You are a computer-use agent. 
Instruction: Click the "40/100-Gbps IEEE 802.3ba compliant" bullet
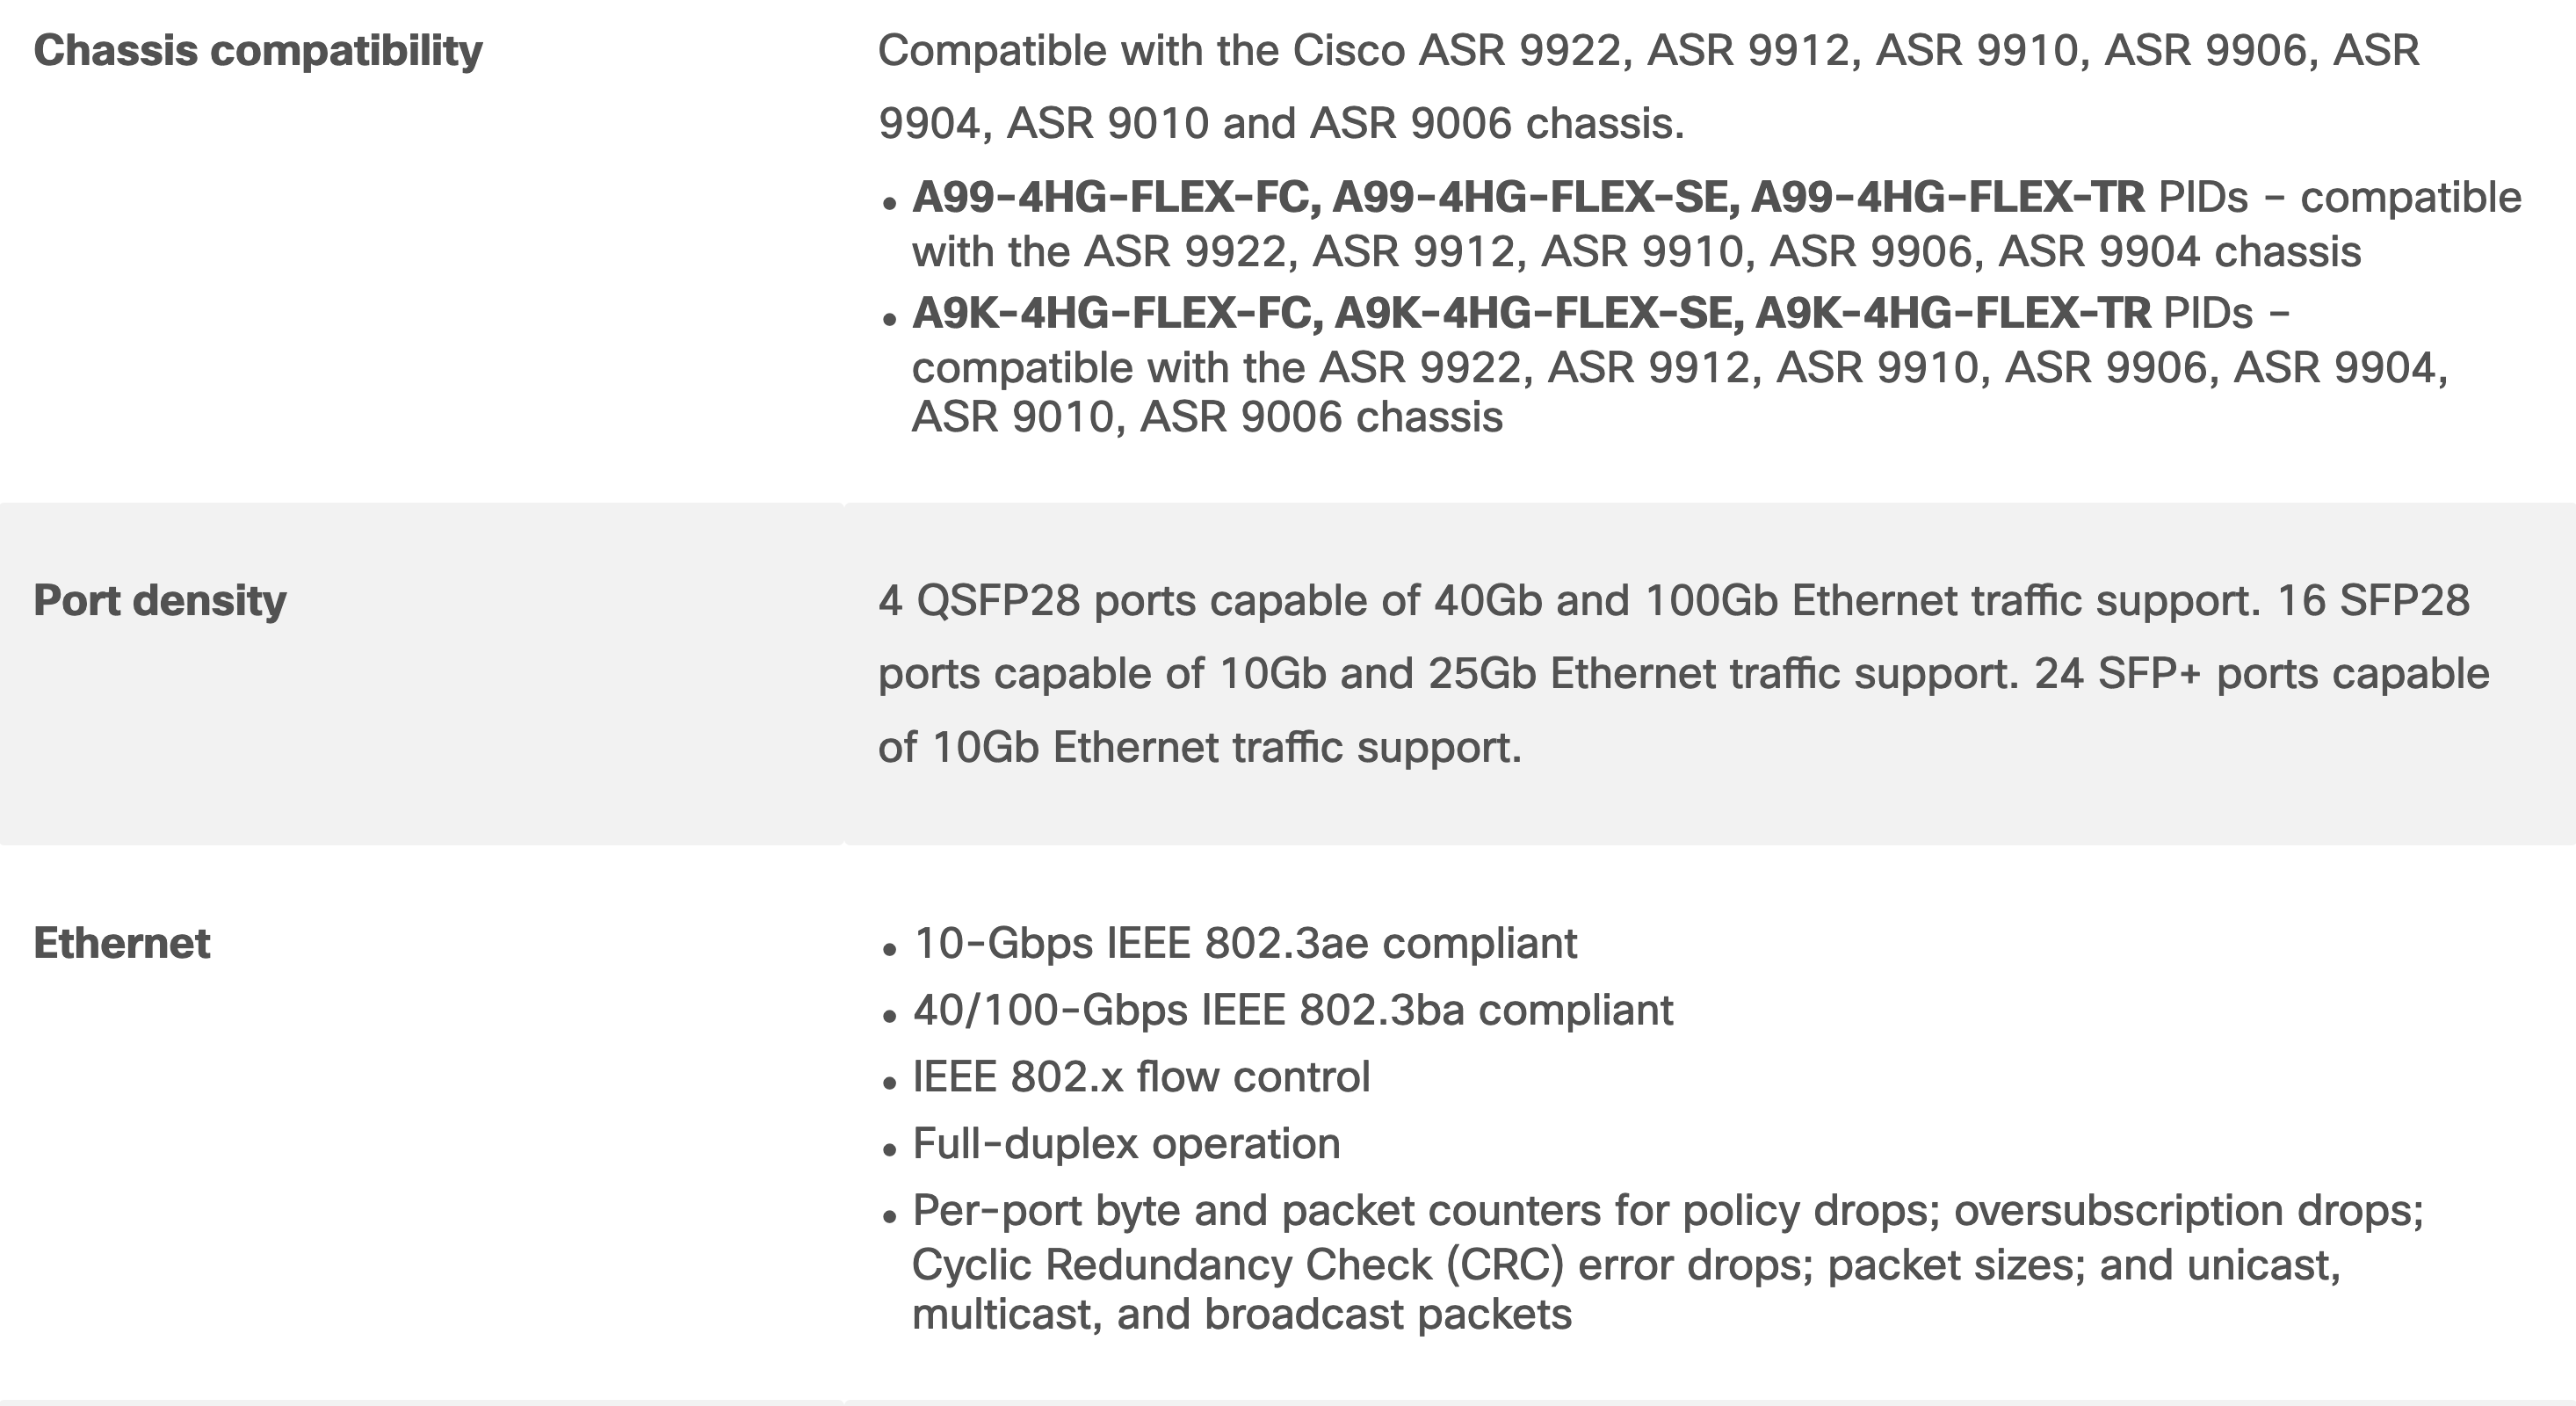(x=1292, y=1011)
